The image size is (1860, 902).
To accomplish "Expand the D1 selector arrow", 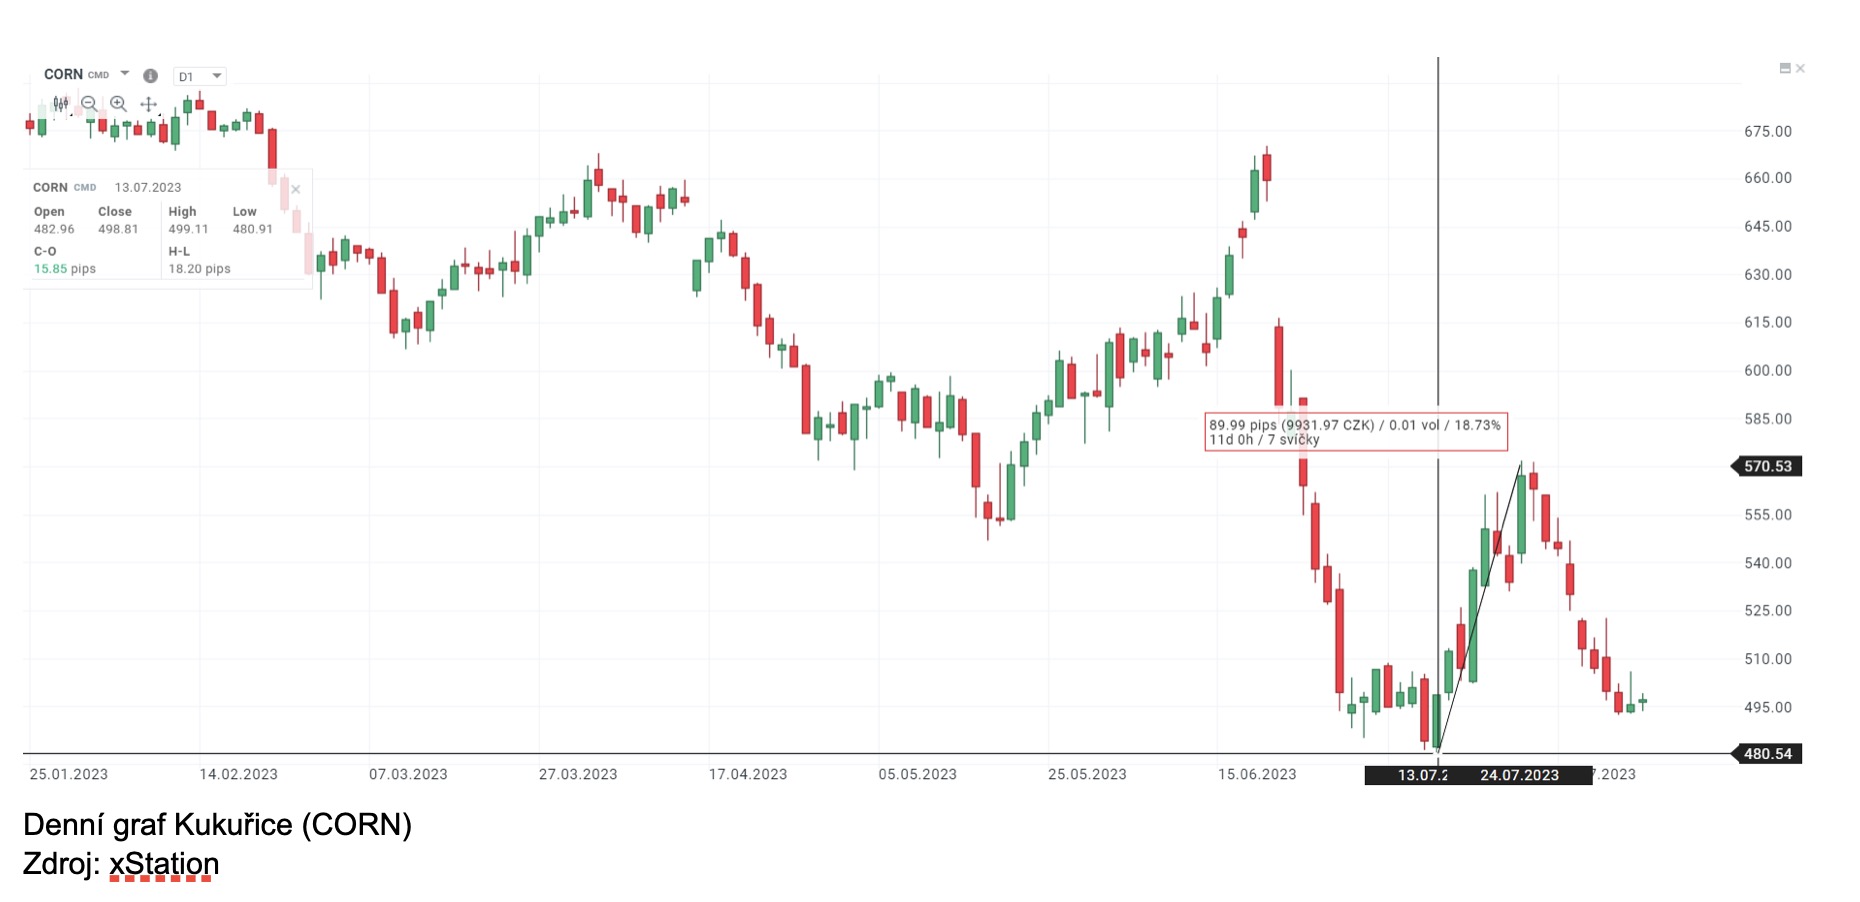I will coord(216,75).
